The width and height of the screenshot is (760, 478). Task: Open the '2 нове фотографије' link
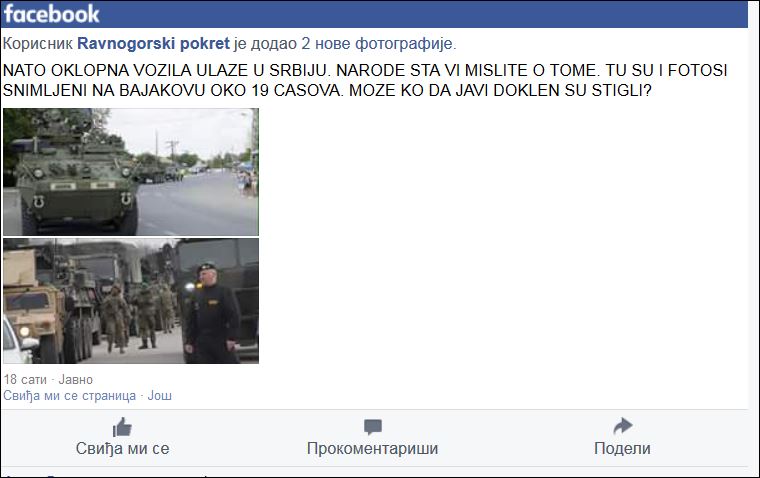377,44
